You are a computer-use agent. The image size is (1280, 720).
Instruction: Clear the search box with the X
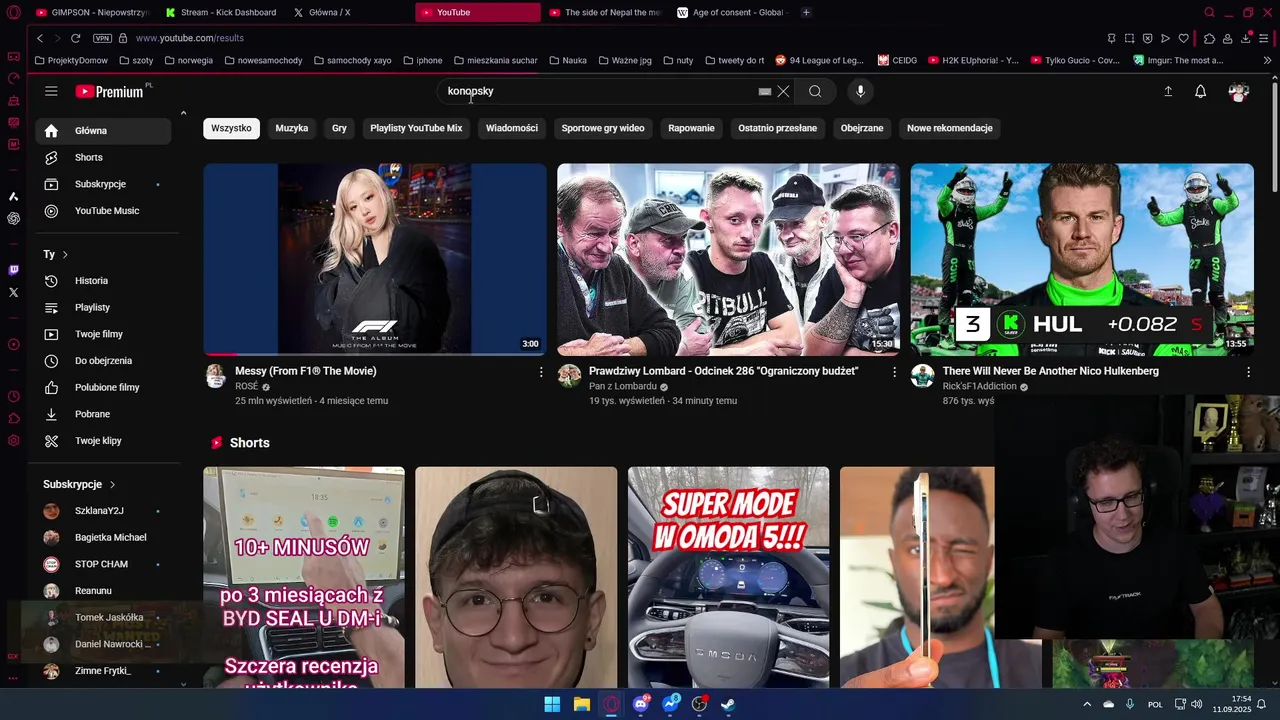[x=783, y=91]
